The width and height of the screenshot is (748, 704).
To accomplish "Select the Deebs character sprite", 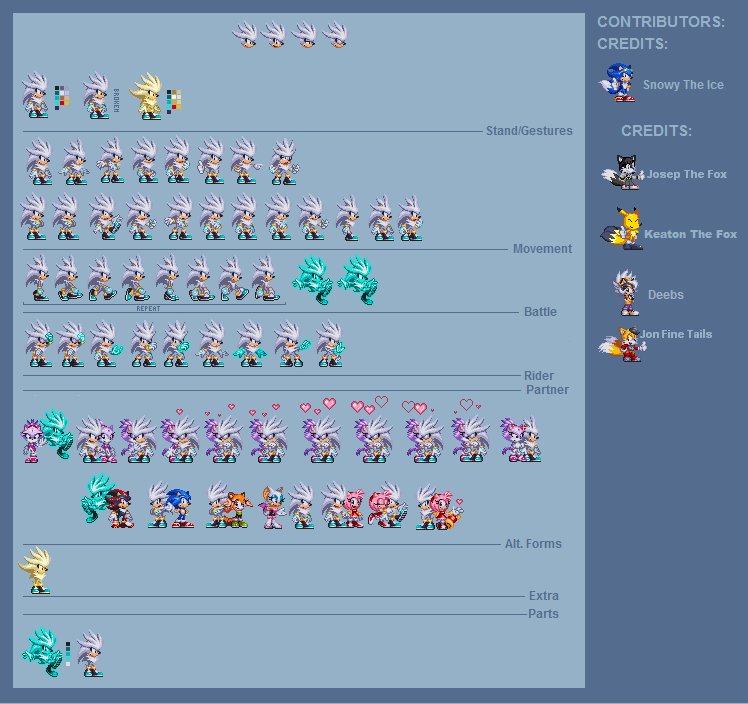I will coord(626,292).
